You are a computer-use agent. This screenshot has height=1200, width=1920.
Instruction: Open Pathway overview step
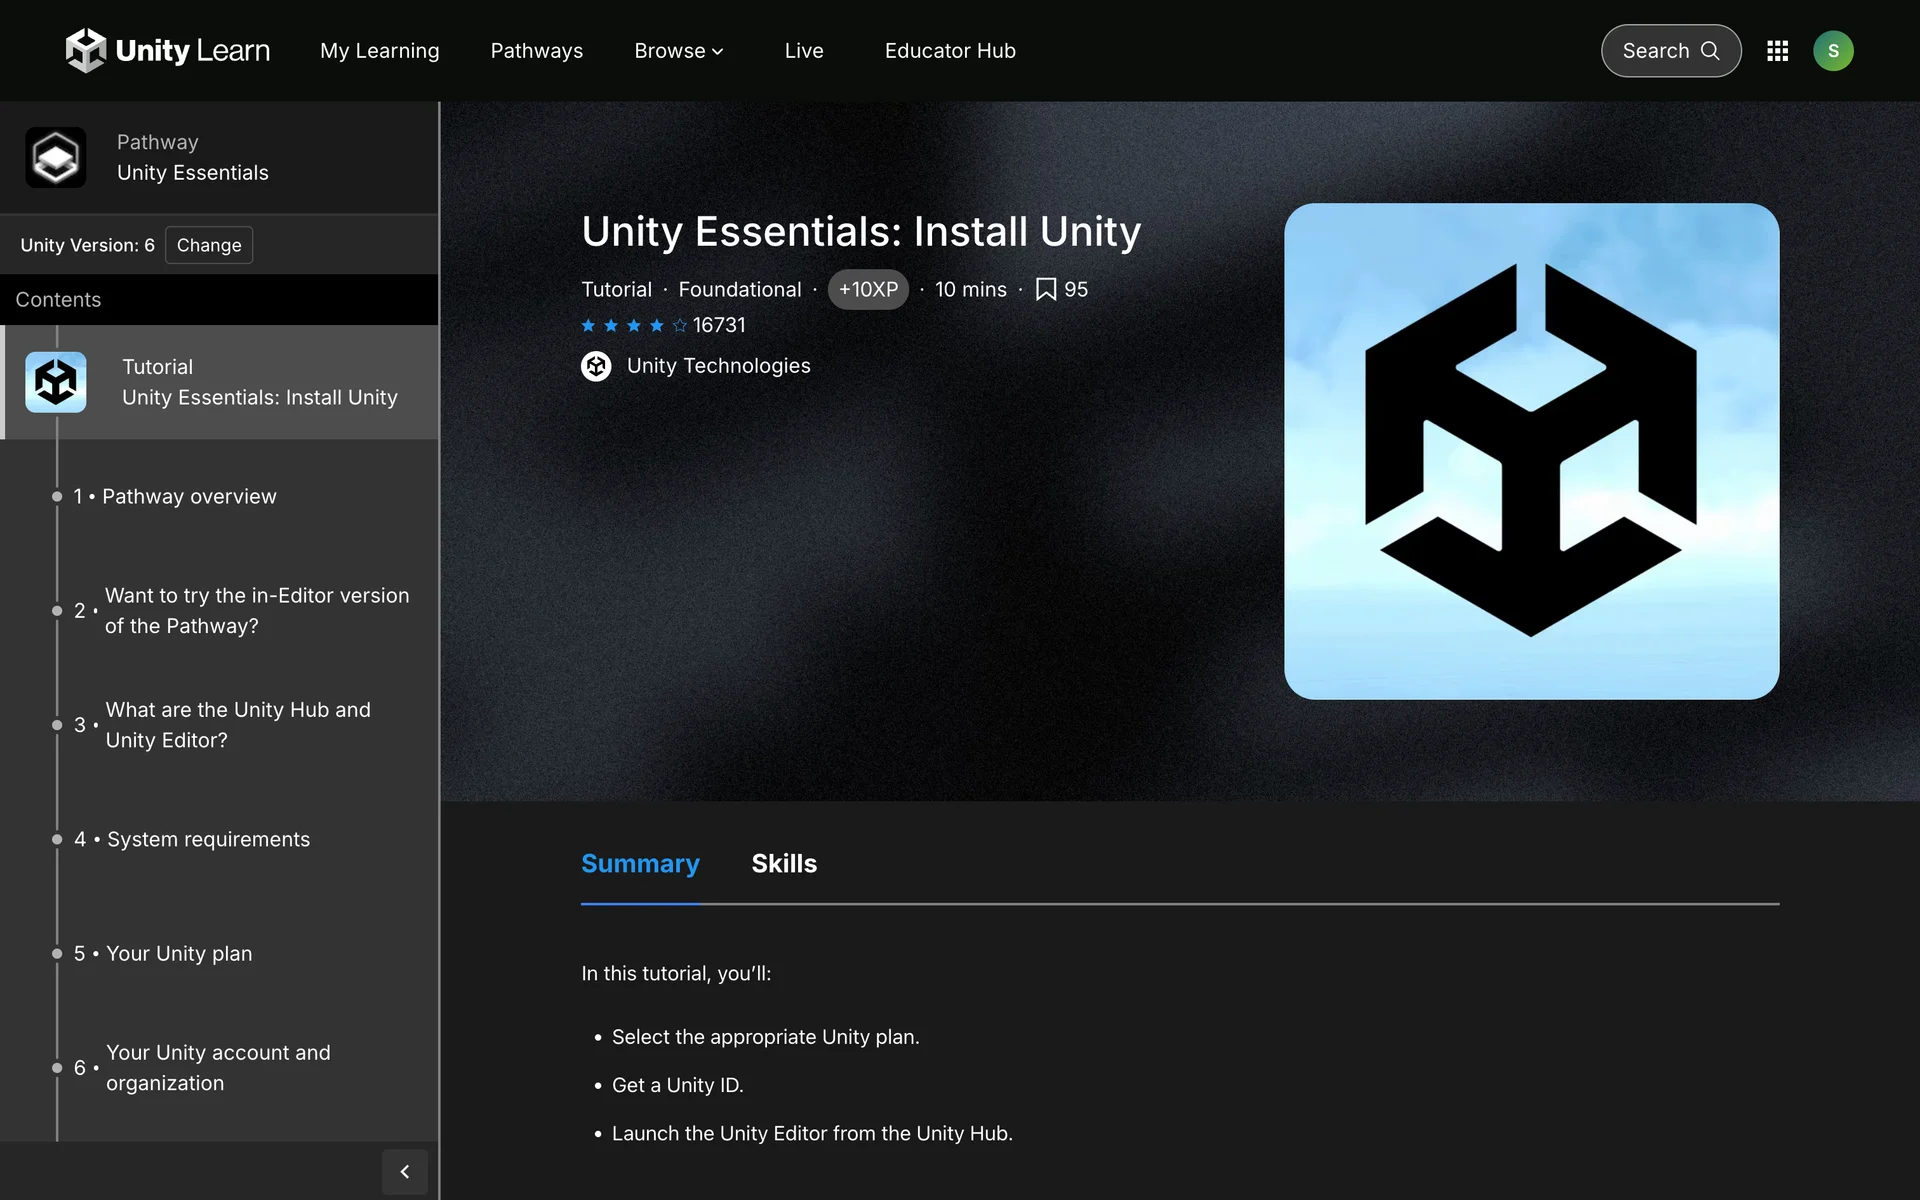pyautogui.click(x=189, y=496)
